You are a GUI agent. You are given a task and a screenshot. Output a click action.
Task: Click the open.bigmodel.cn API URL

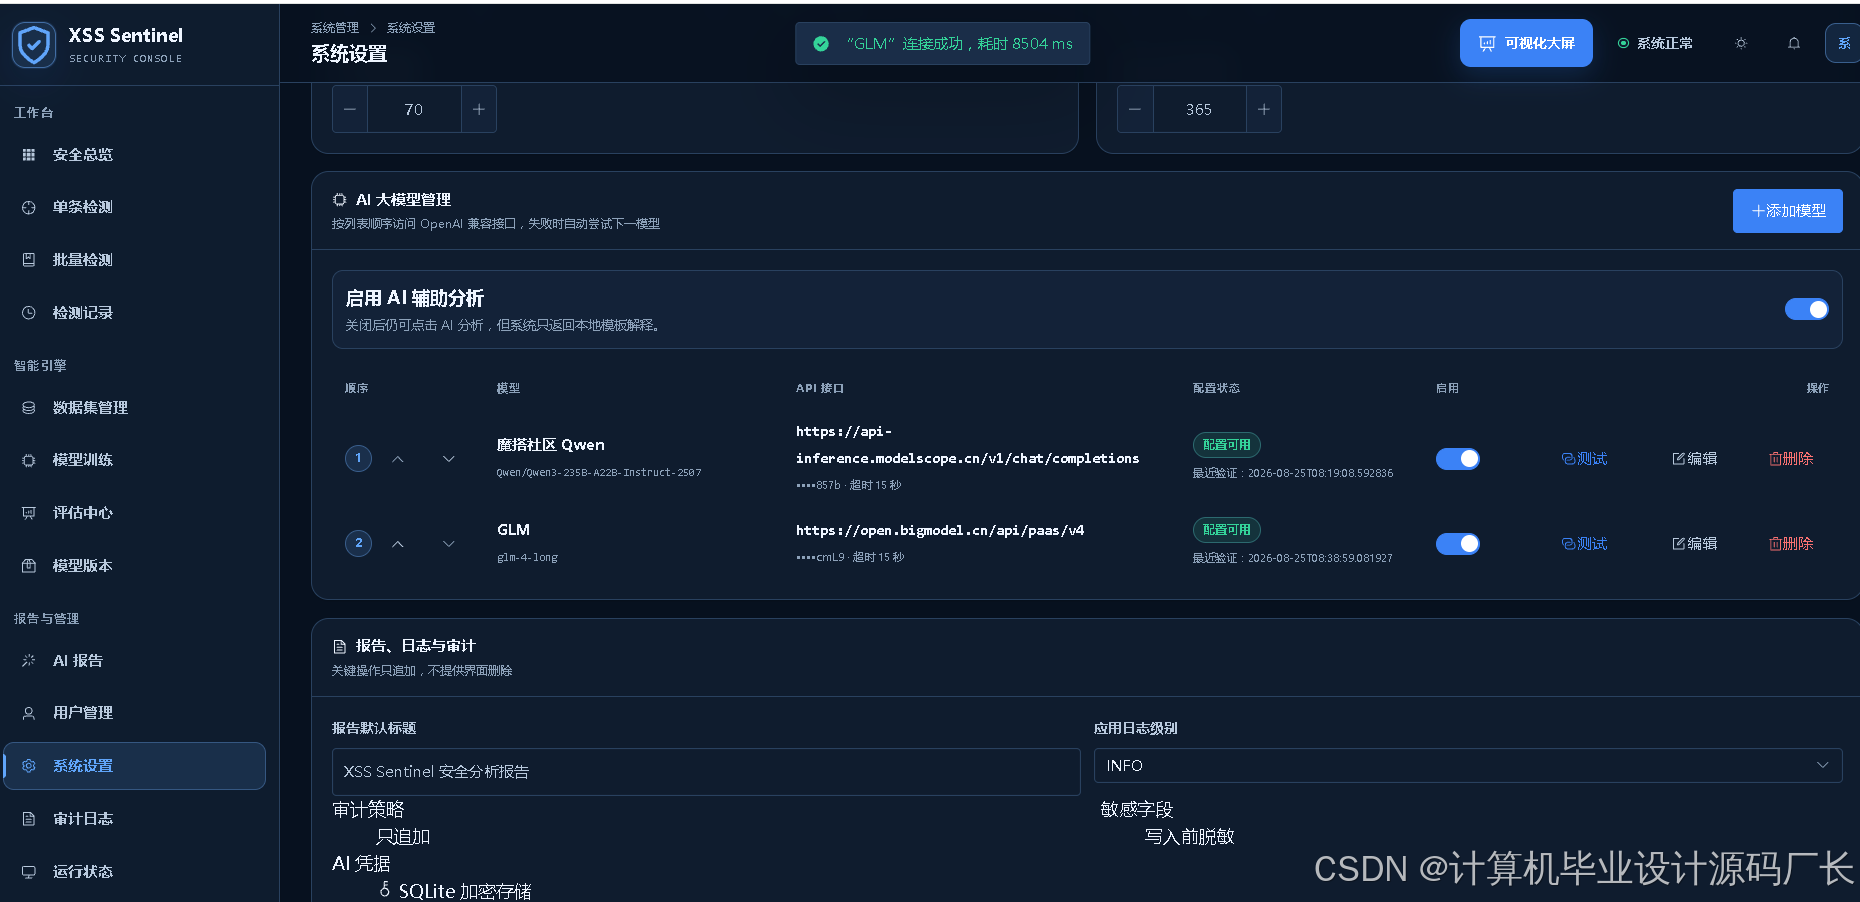(940, 531)
